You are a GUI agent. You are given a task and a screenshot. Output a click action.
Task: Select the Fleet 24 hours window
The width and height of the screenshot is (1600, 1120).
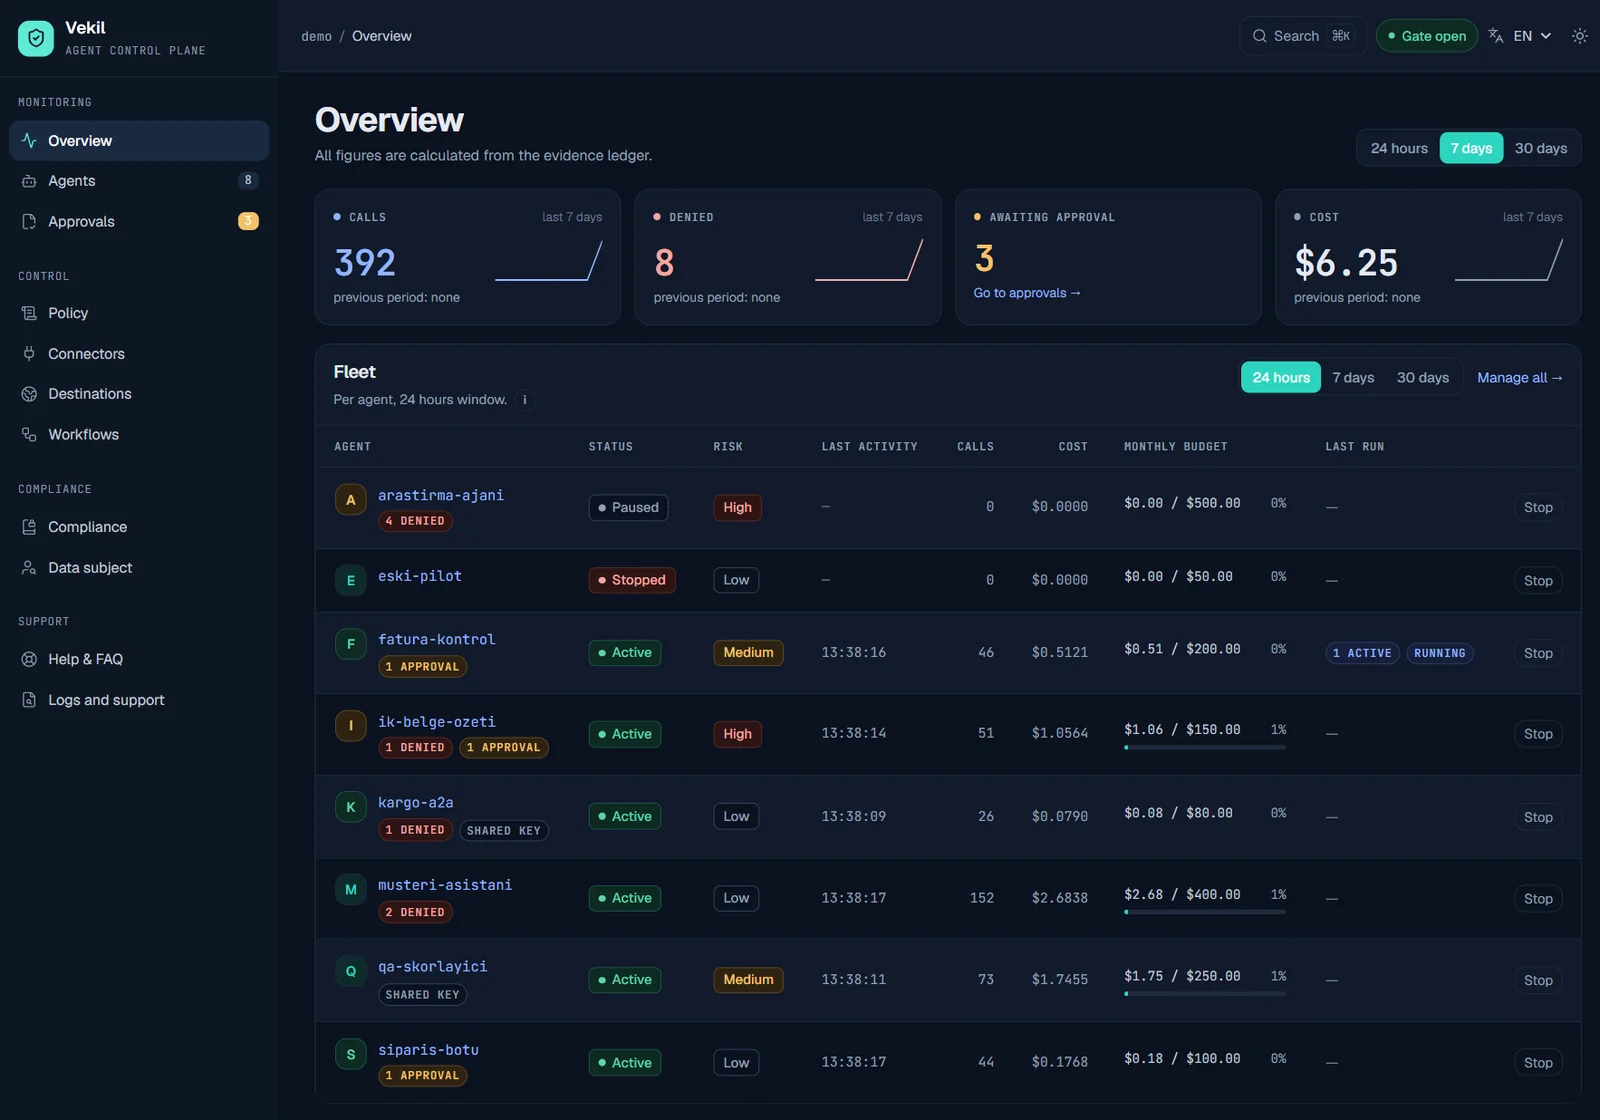pyautogui.click(x=1281, y=377)
